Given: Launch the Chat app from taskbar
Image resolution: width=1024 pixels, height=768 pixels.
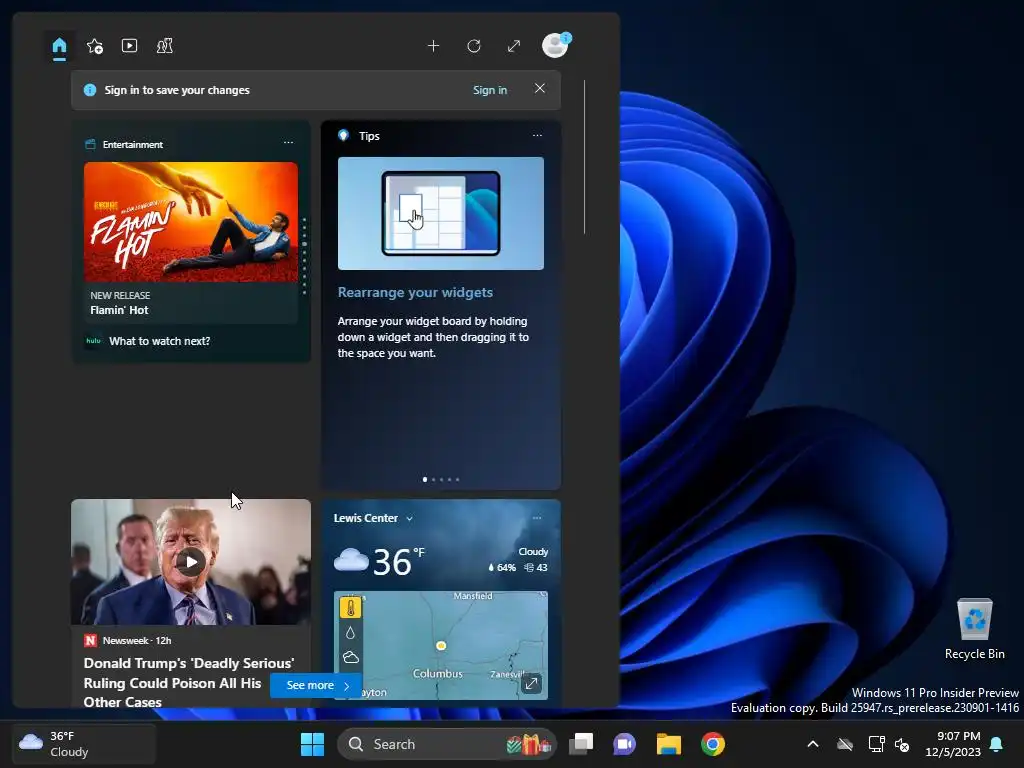Looking at the screenshot, I should click(x=624, y=744).
